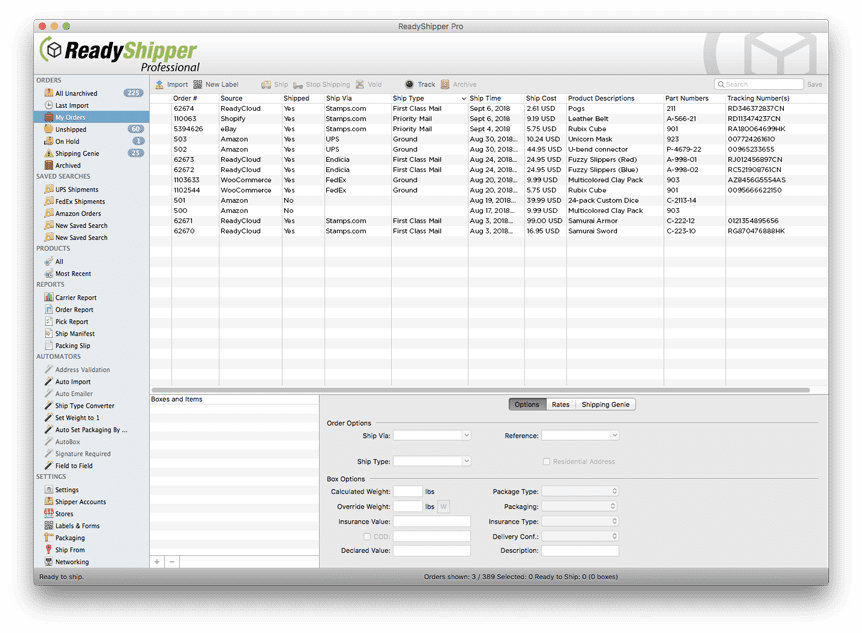Viewport: 862px width, 633px height.
Task: Open Field to Field automator
Action: [74, 466]
